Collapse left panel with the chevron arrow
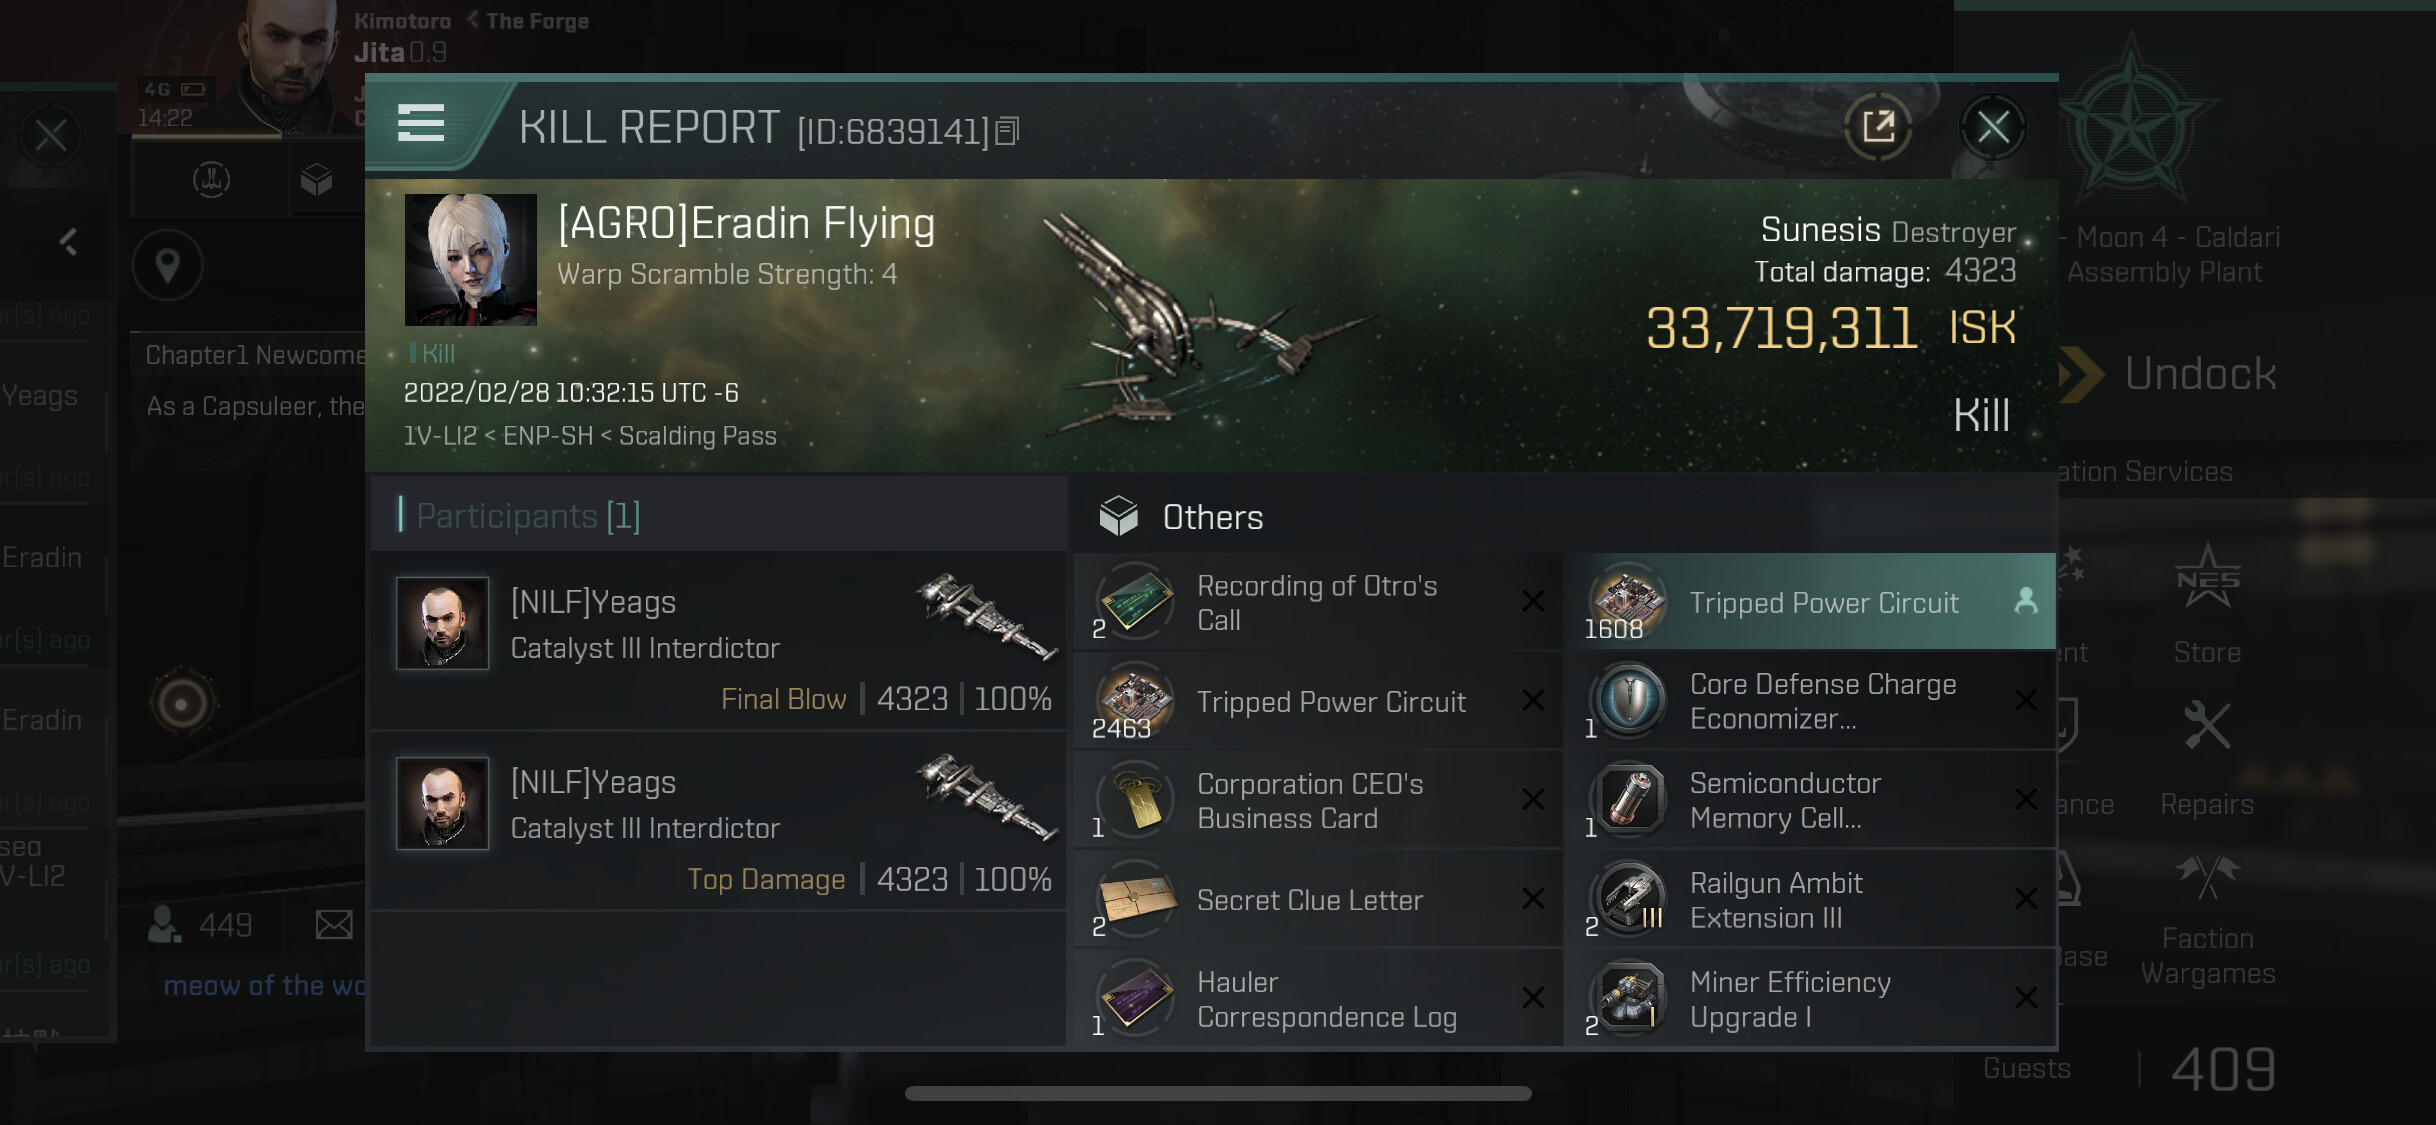Viewport: 2436px width, 1125px height. [68, 241]
